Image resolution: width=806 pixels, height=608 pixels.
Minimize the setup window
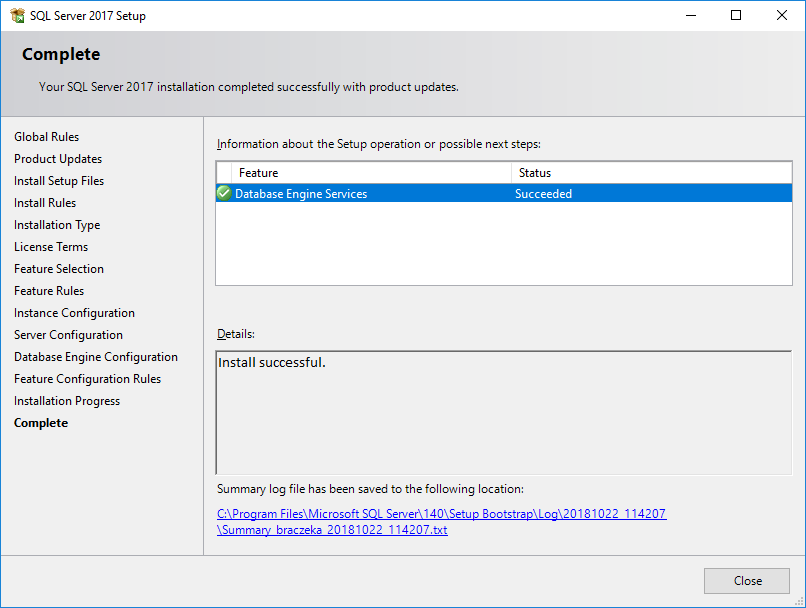click(x=691, y=15)
